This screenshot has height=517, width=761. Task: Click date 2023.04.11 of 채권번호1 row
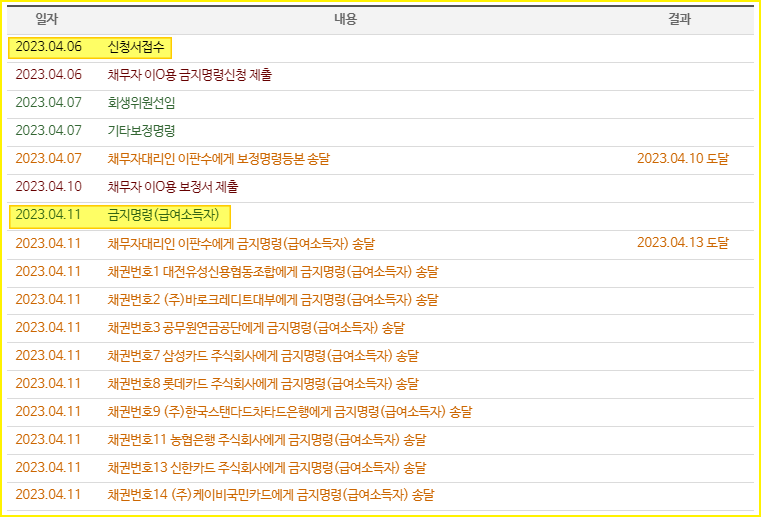coord(48,271)
